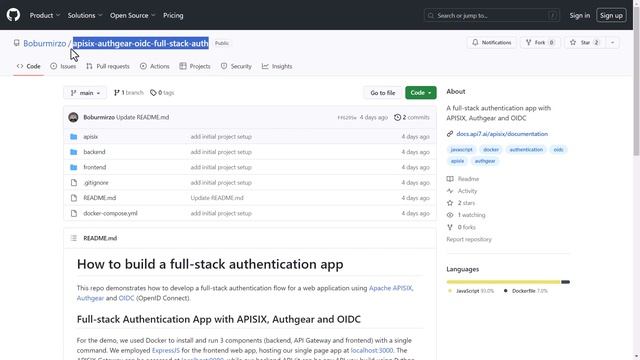Open the backend folder icon
This screenshot has height=360, width=640.
pos(73,152)
